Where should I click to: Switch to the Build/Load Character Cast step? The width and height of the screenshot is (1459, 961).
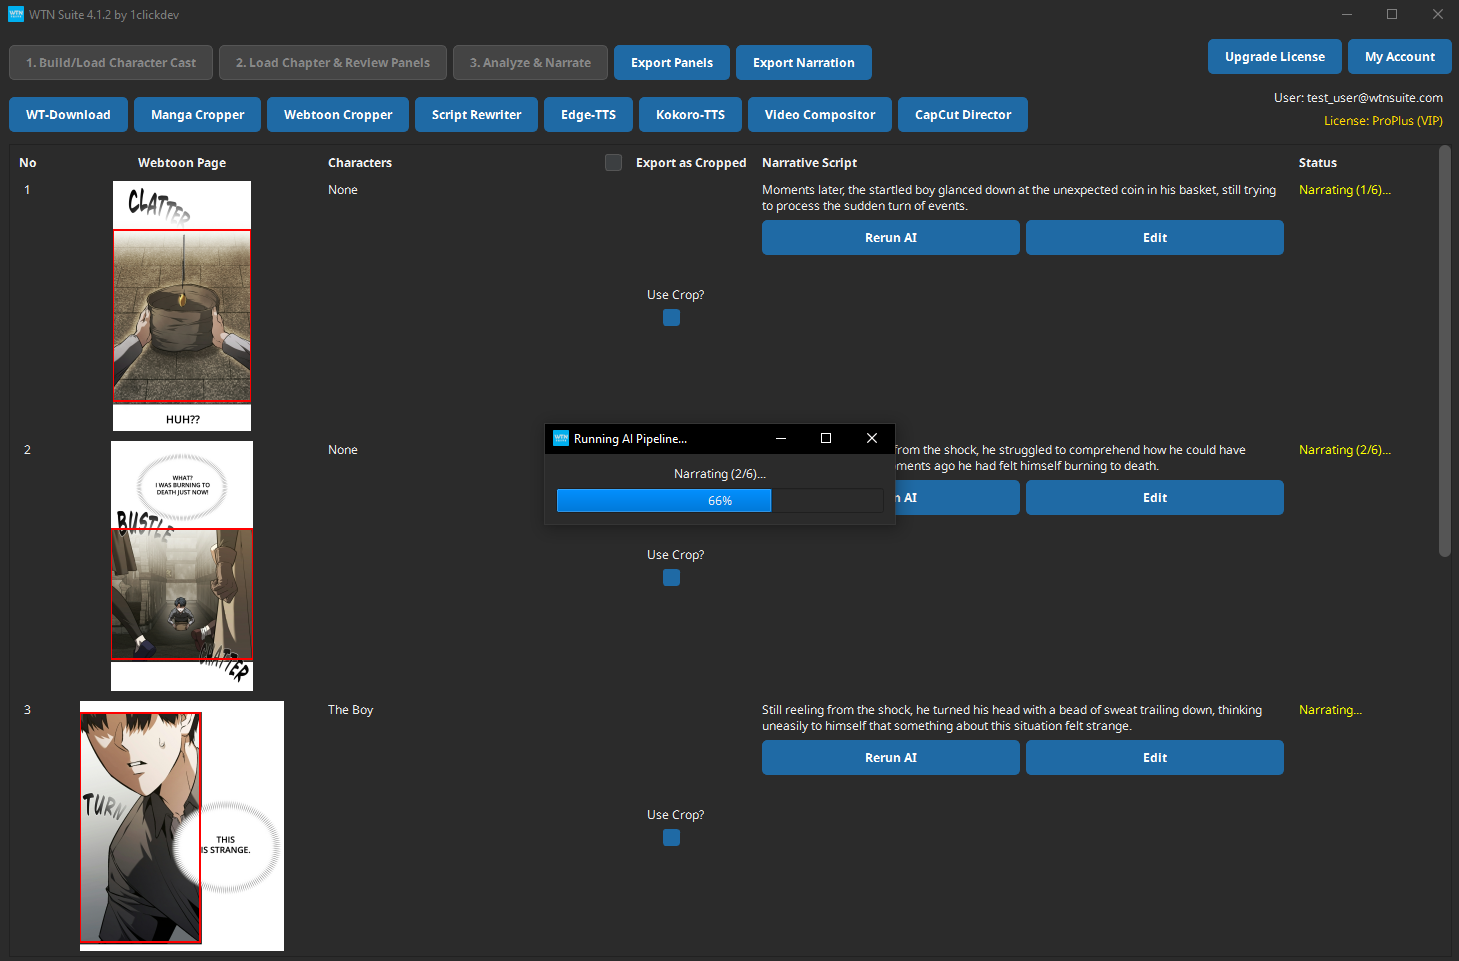tap(110, 62)
